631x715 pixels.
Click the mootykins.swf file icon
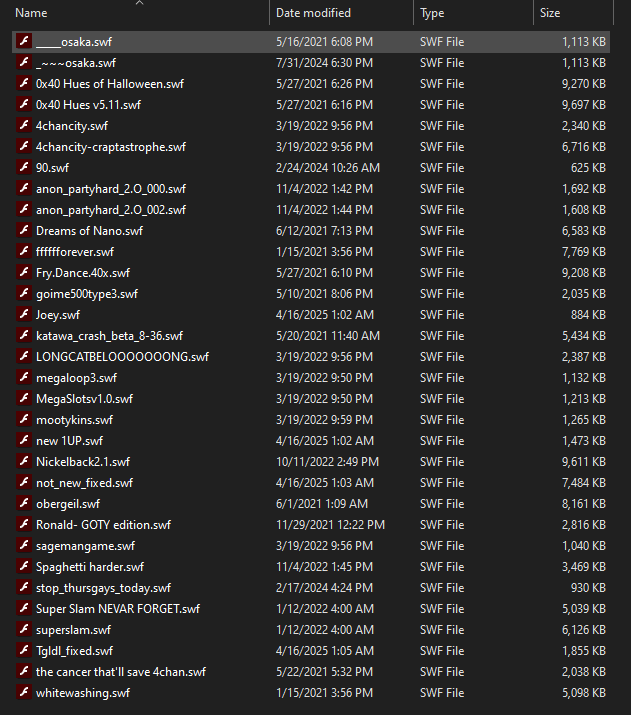[x=24, y=419]
